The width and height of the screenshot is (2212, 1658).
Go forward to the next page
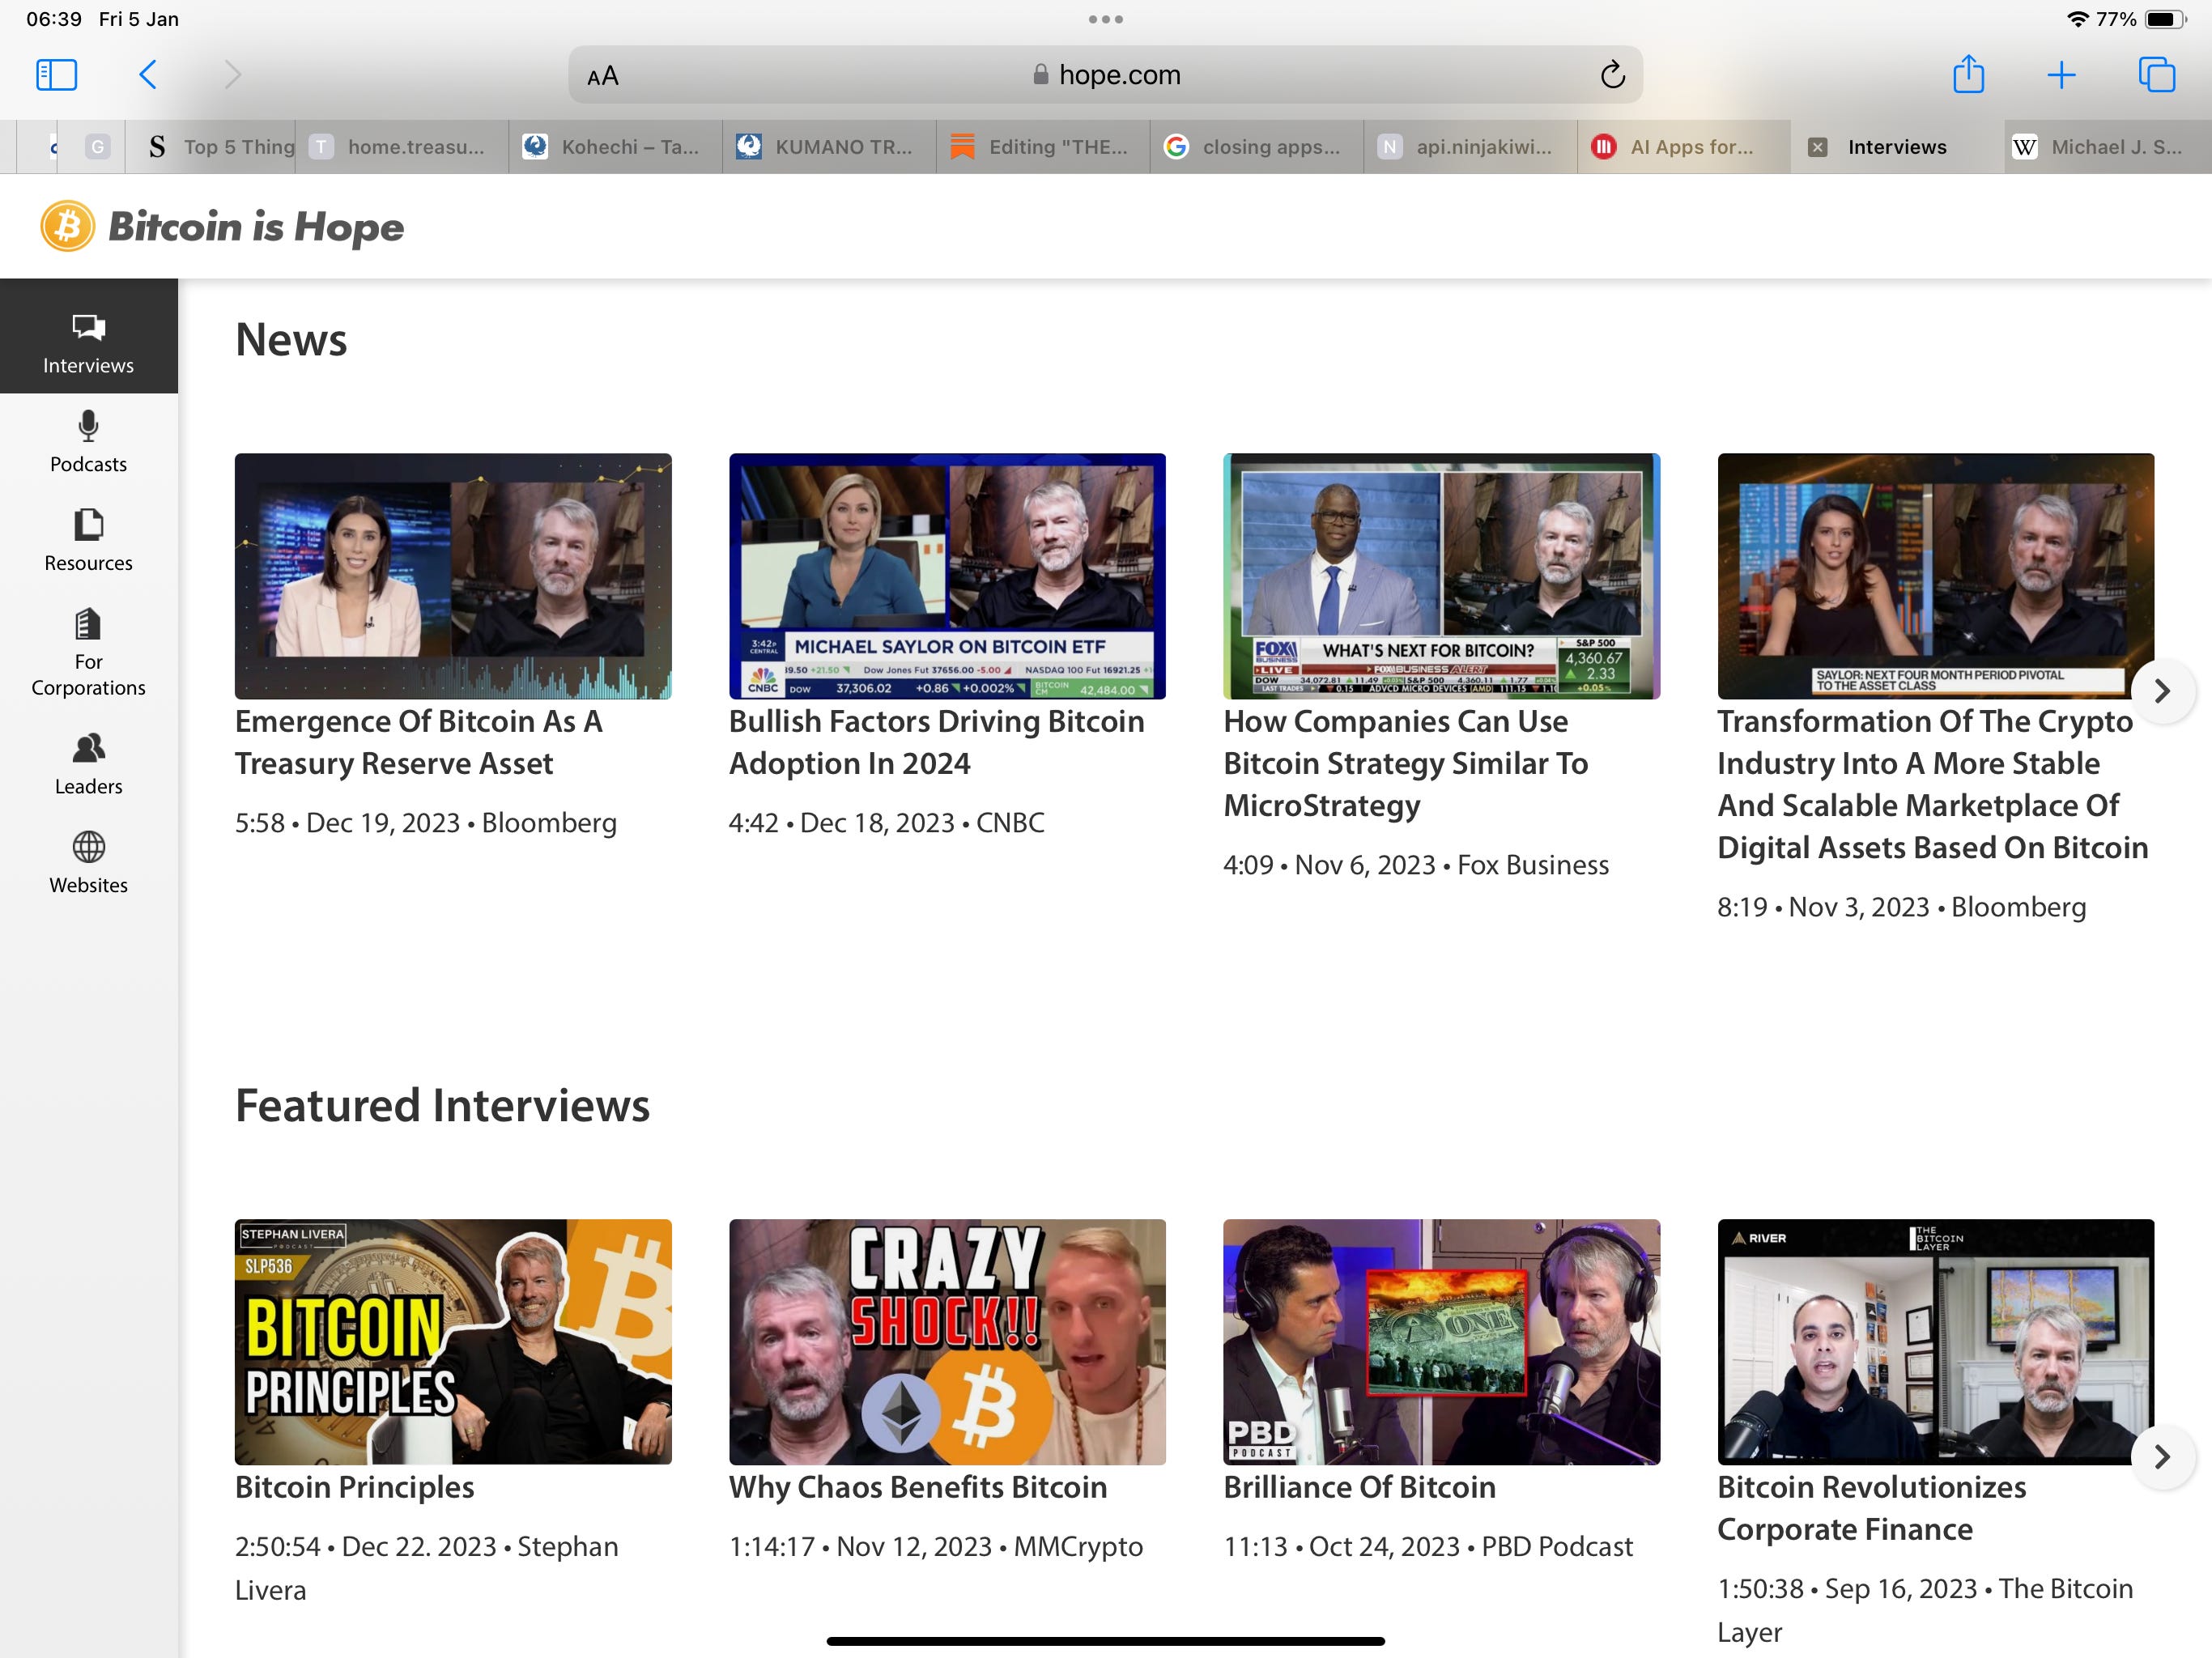tap(232, 75)
